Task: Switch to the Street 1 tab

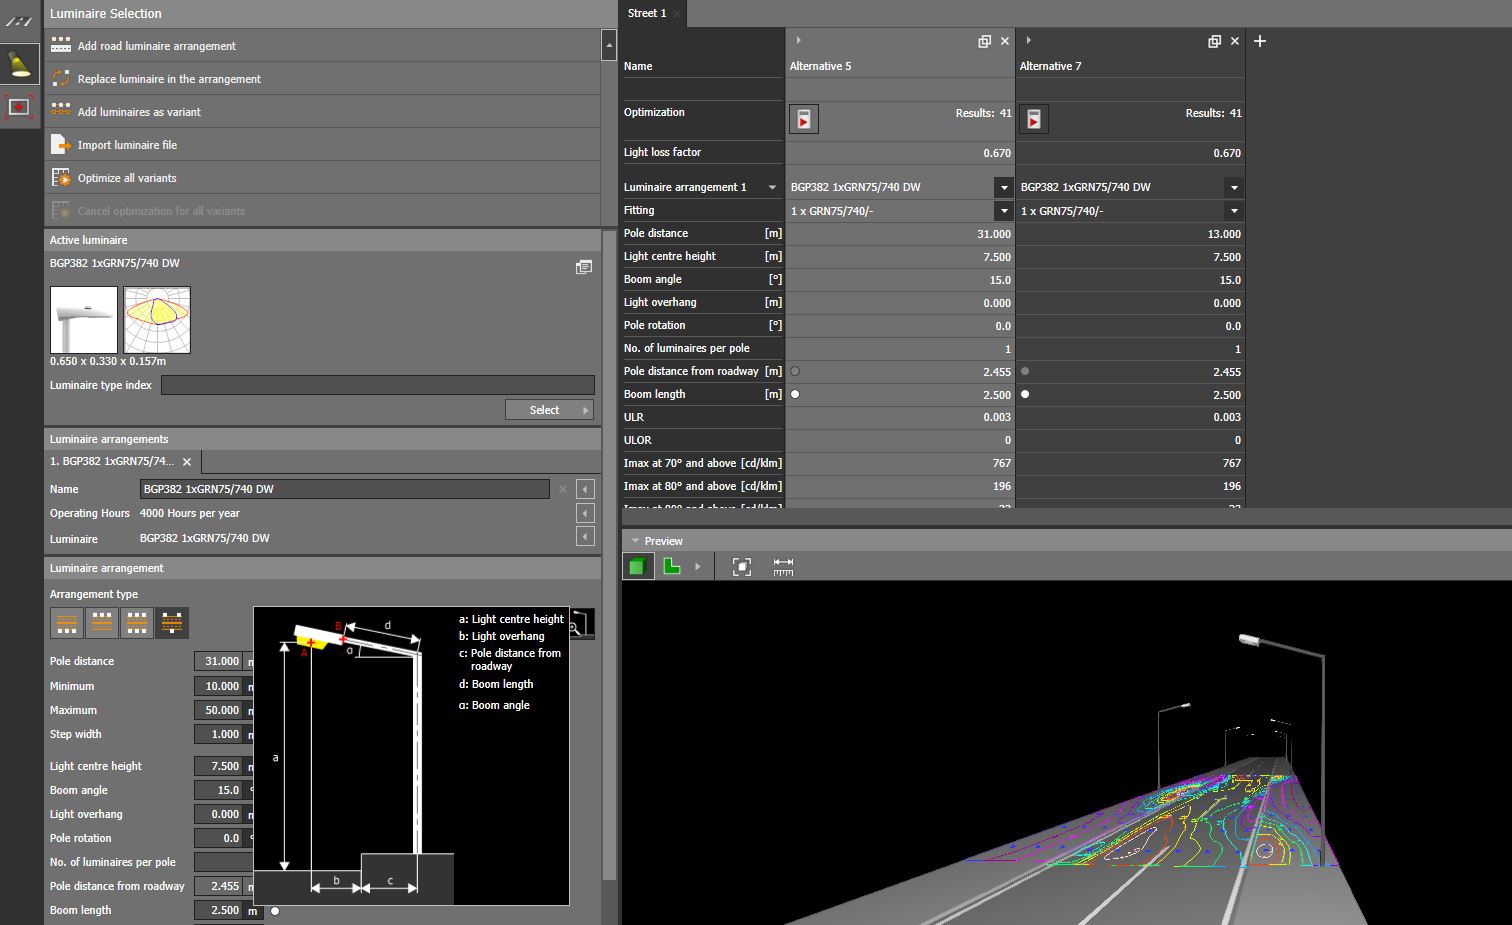Action: point(646,13)
